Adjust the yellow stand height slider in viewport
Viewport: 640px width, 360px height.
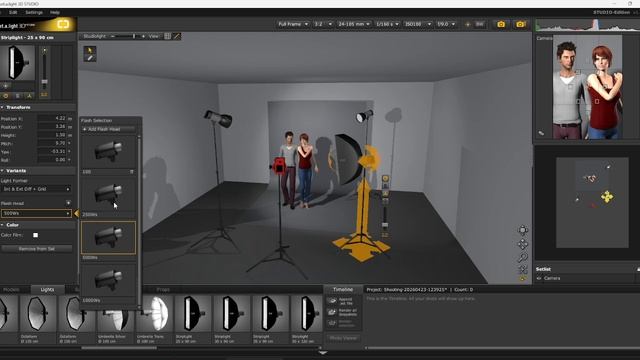click(385, 225)
